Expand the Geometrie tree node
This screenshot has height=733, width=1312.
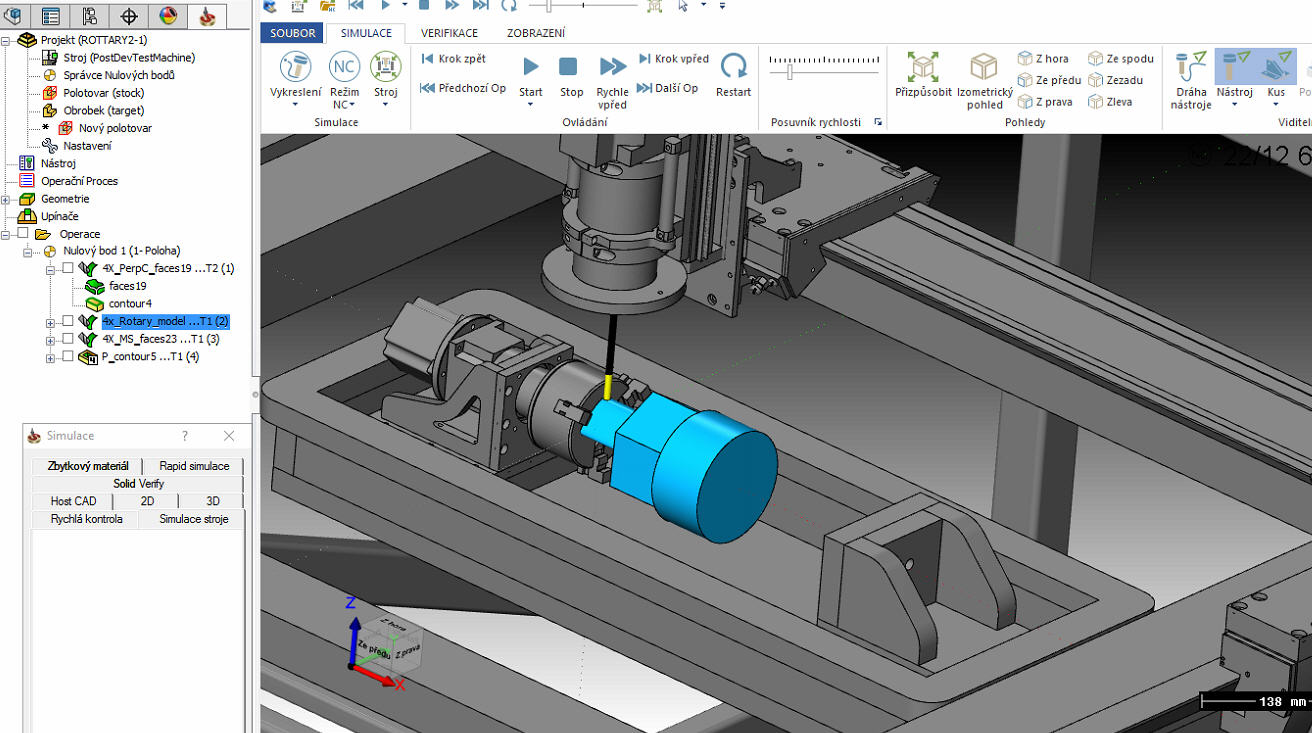[x=6, y=199]
